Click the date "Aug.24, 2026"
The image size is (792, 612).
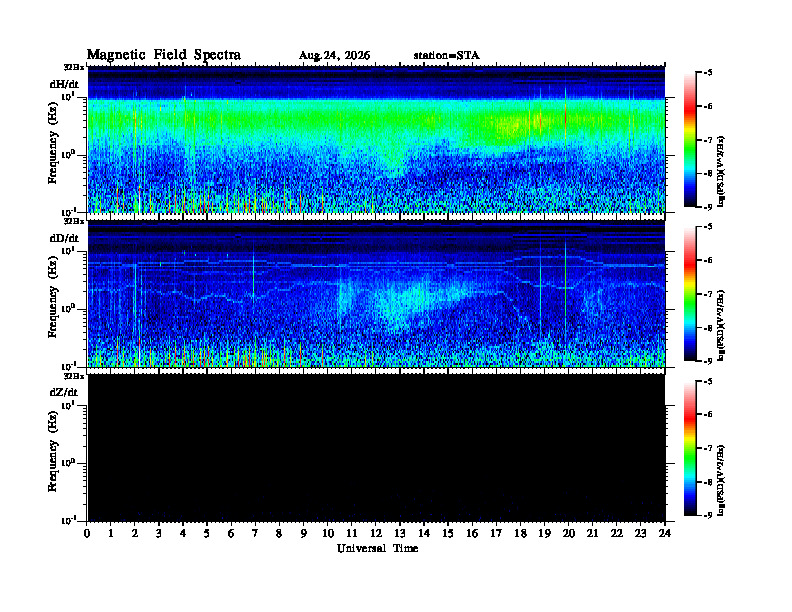[334, 56]
